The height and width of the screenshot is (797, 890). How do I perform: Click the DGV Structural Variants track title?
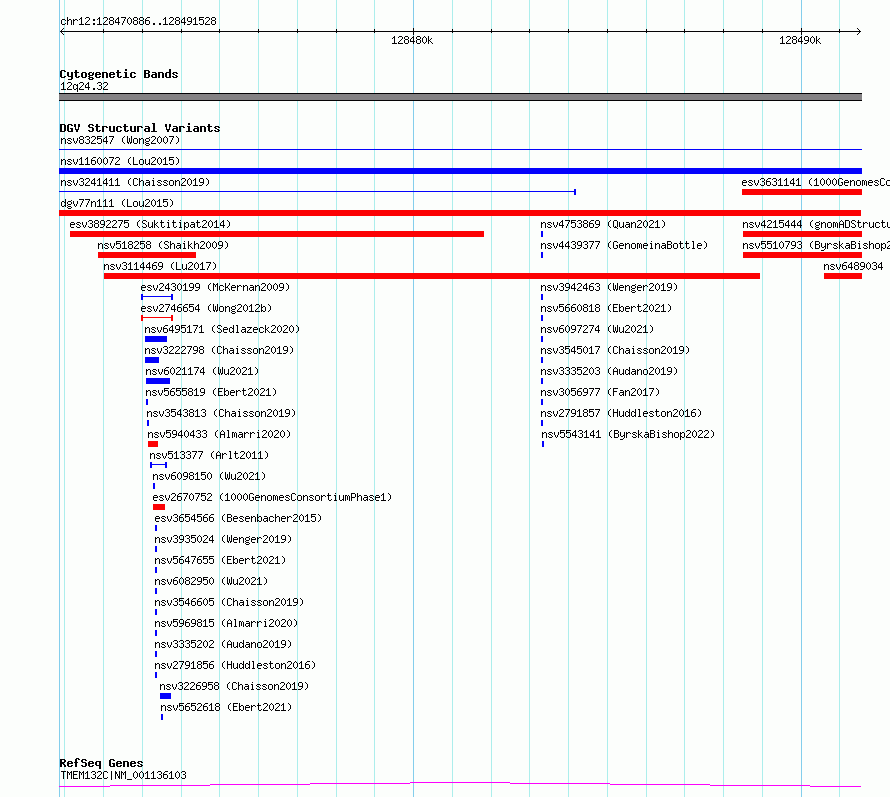point(140,128)
